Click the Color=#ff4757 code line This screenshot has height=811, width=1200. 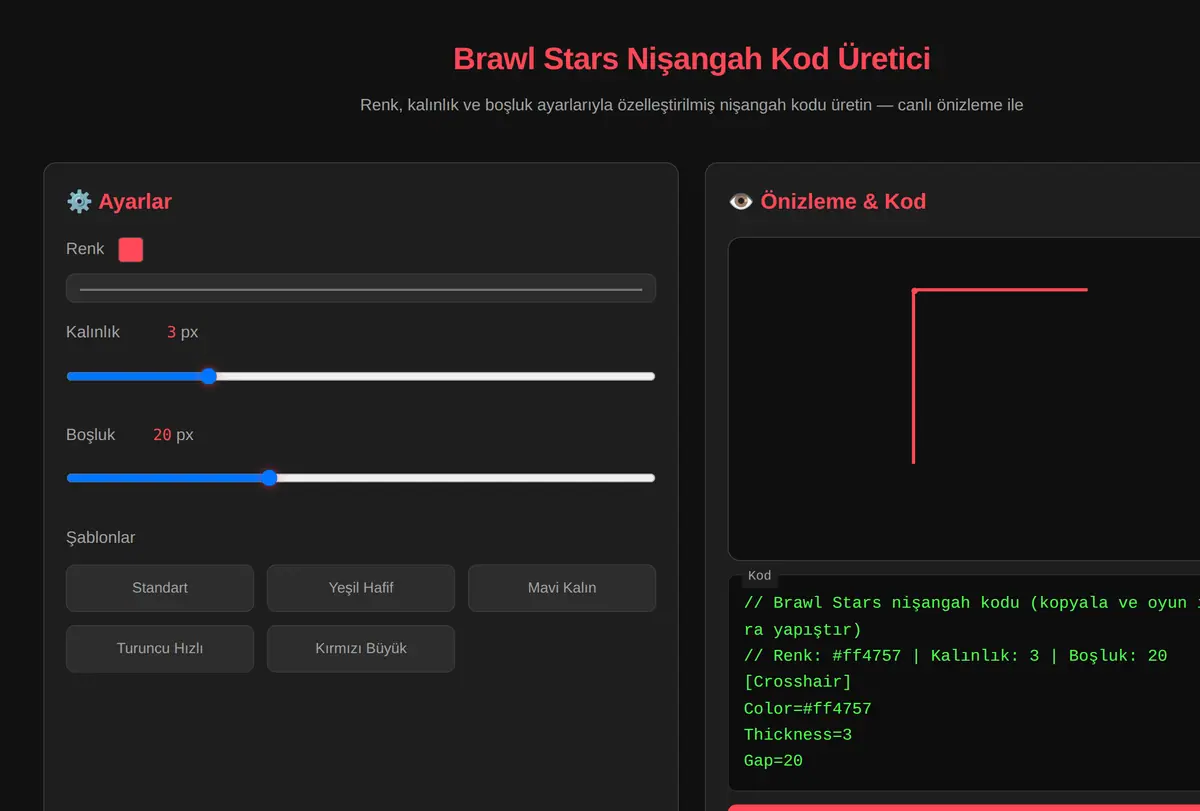click(808, 709)
